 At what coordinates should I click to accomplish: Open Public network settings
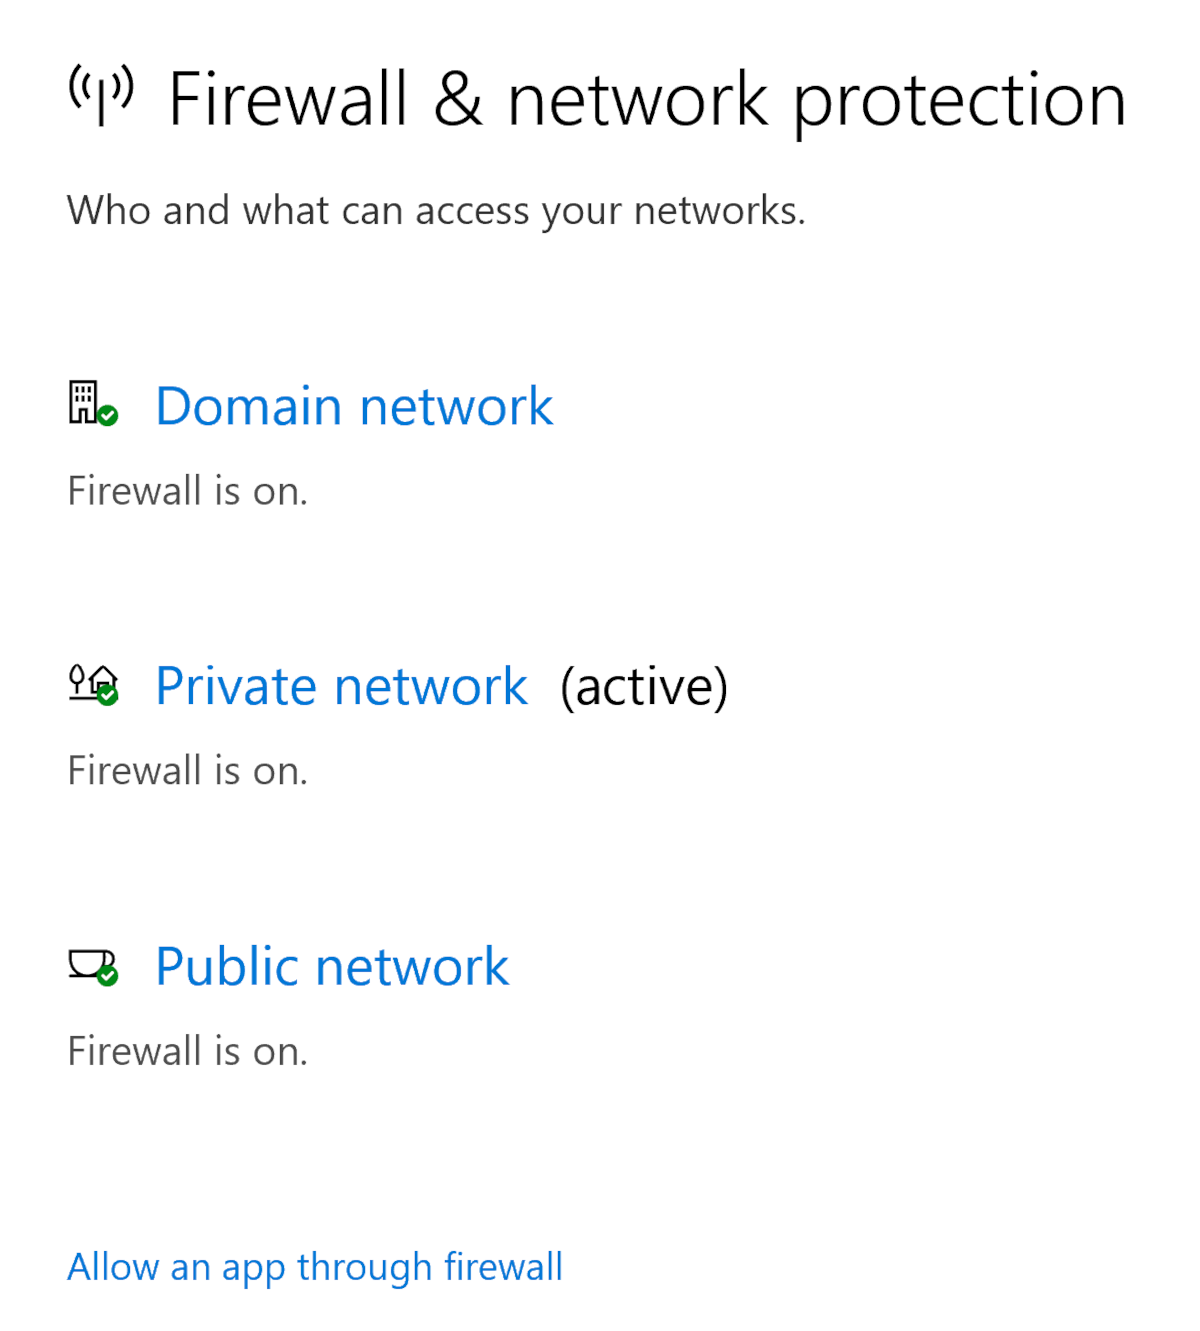click(x=332, y=966)
